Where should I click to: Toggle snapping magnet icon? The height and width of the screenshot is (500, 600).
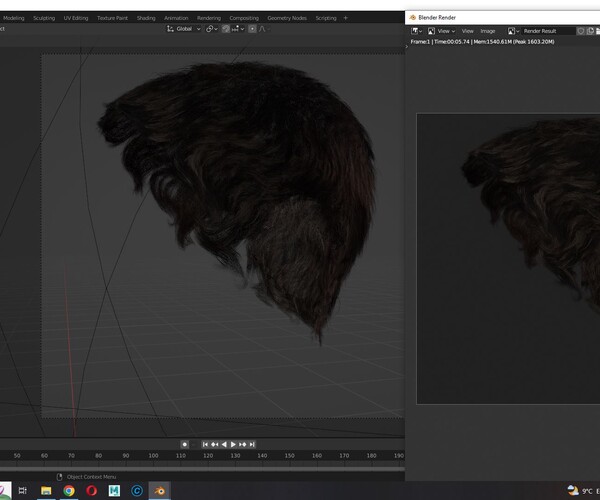pos(226,29)
